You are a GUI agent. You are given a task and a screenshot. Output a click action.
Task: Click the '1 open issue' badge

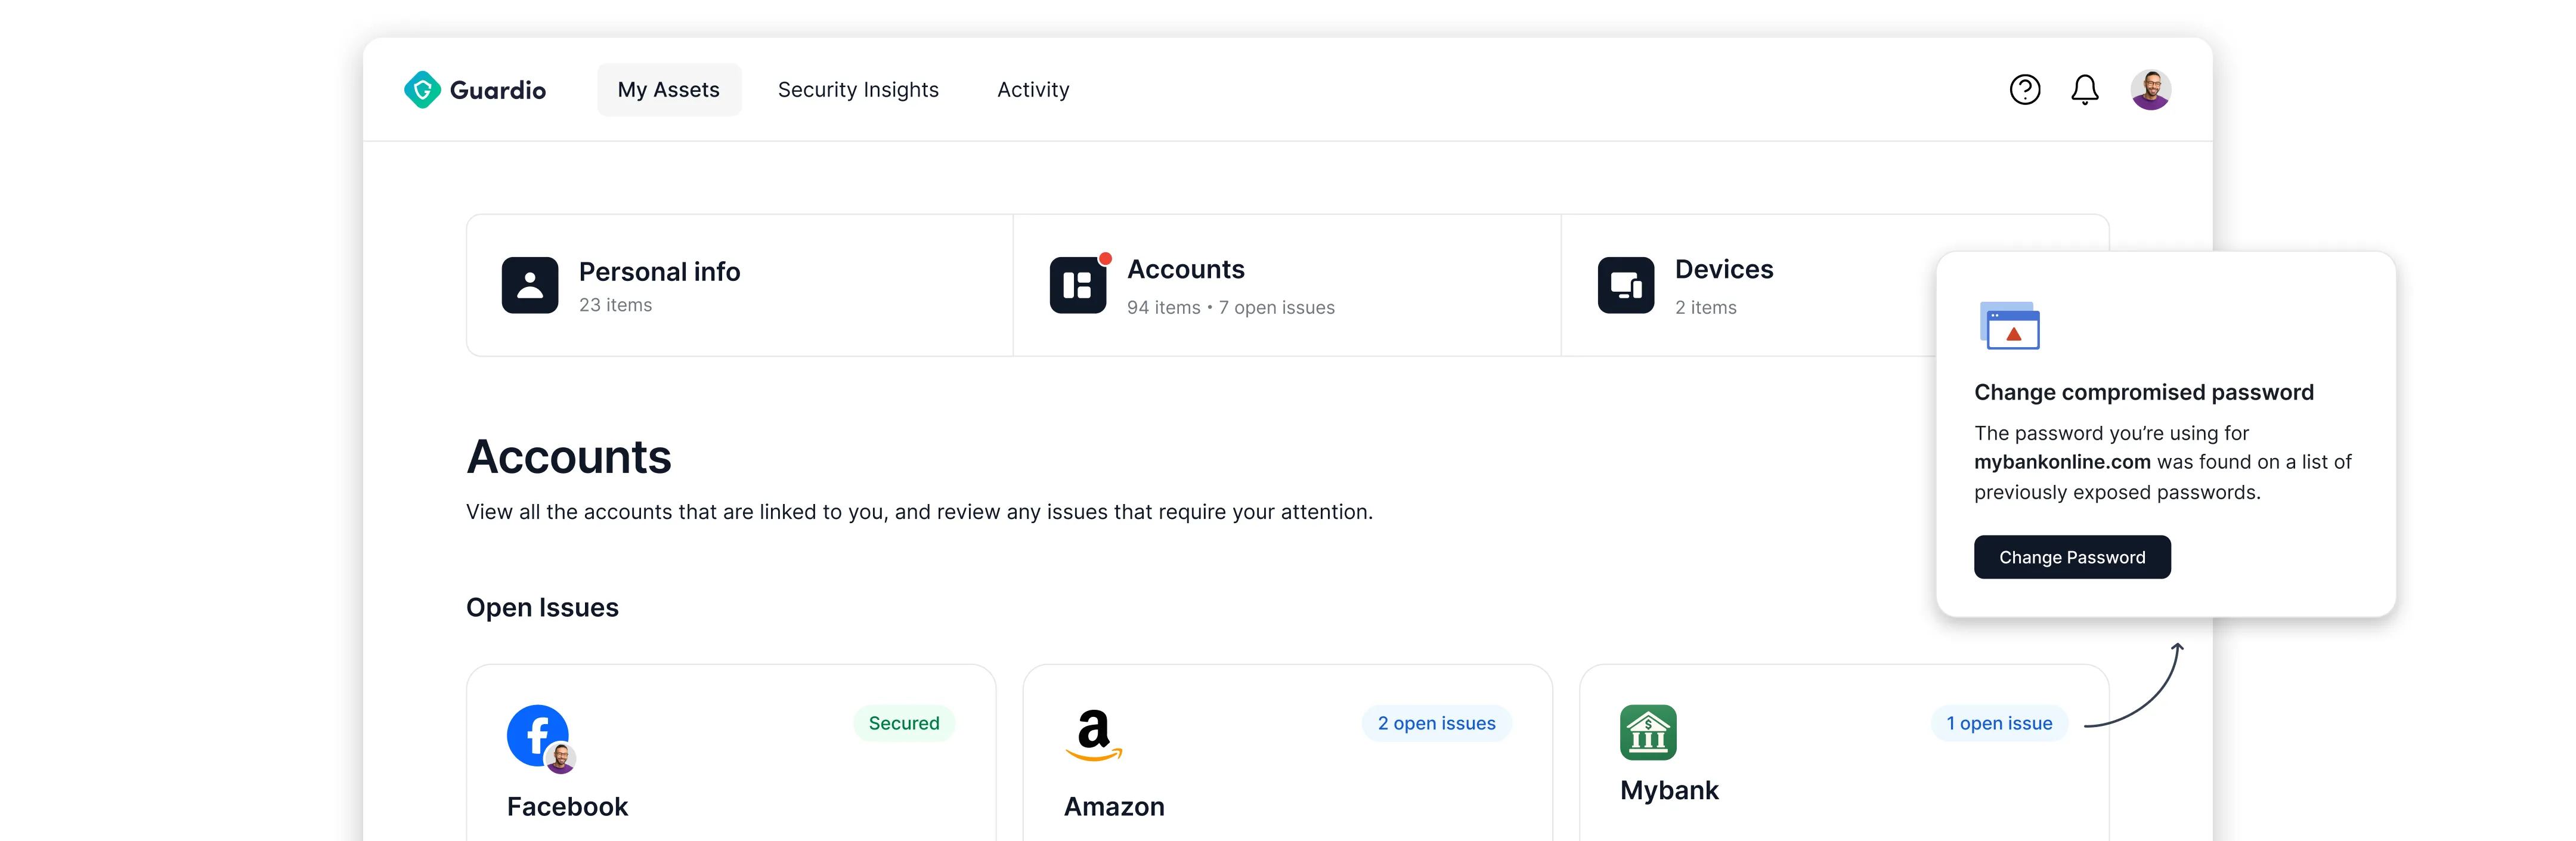[x=1999, y=723]
